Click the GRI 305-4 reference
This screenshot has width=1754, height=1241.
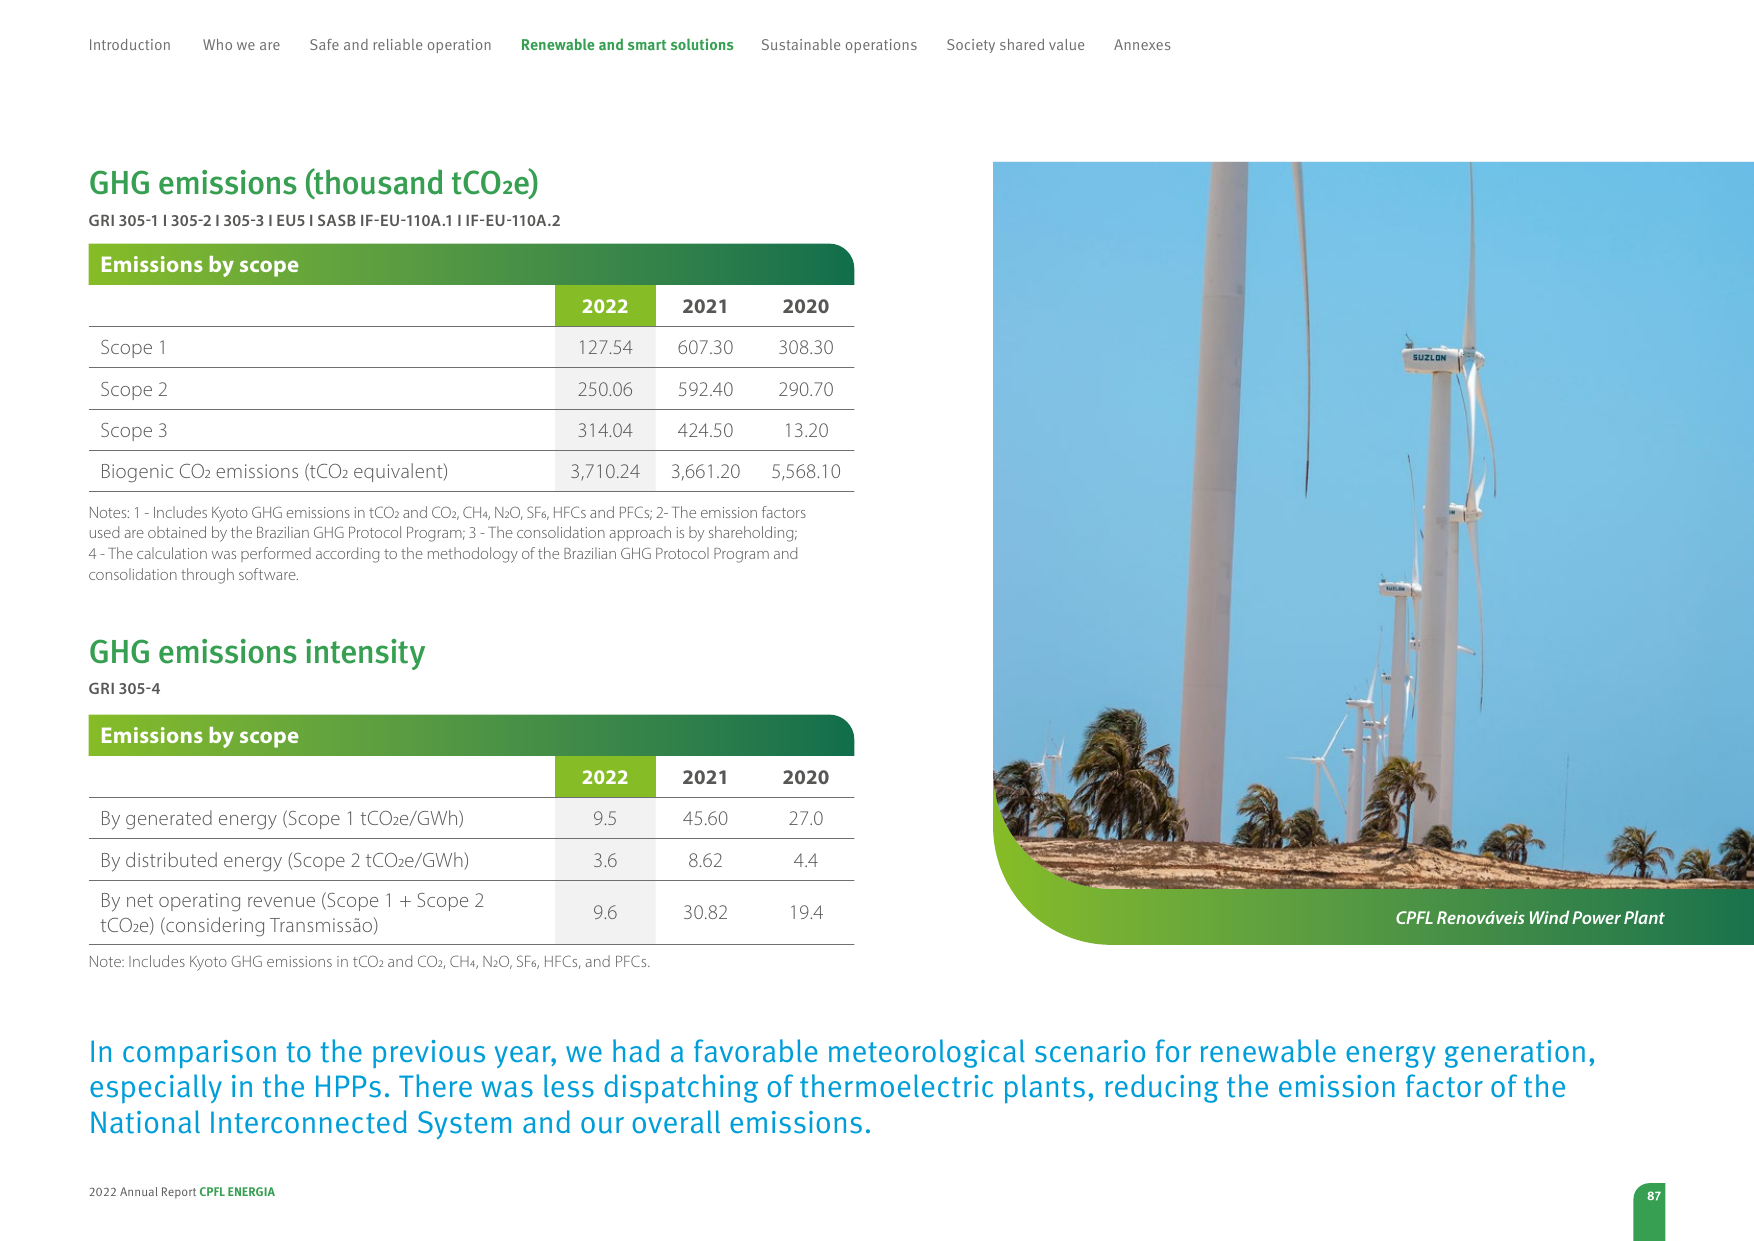tap(124, 689)
